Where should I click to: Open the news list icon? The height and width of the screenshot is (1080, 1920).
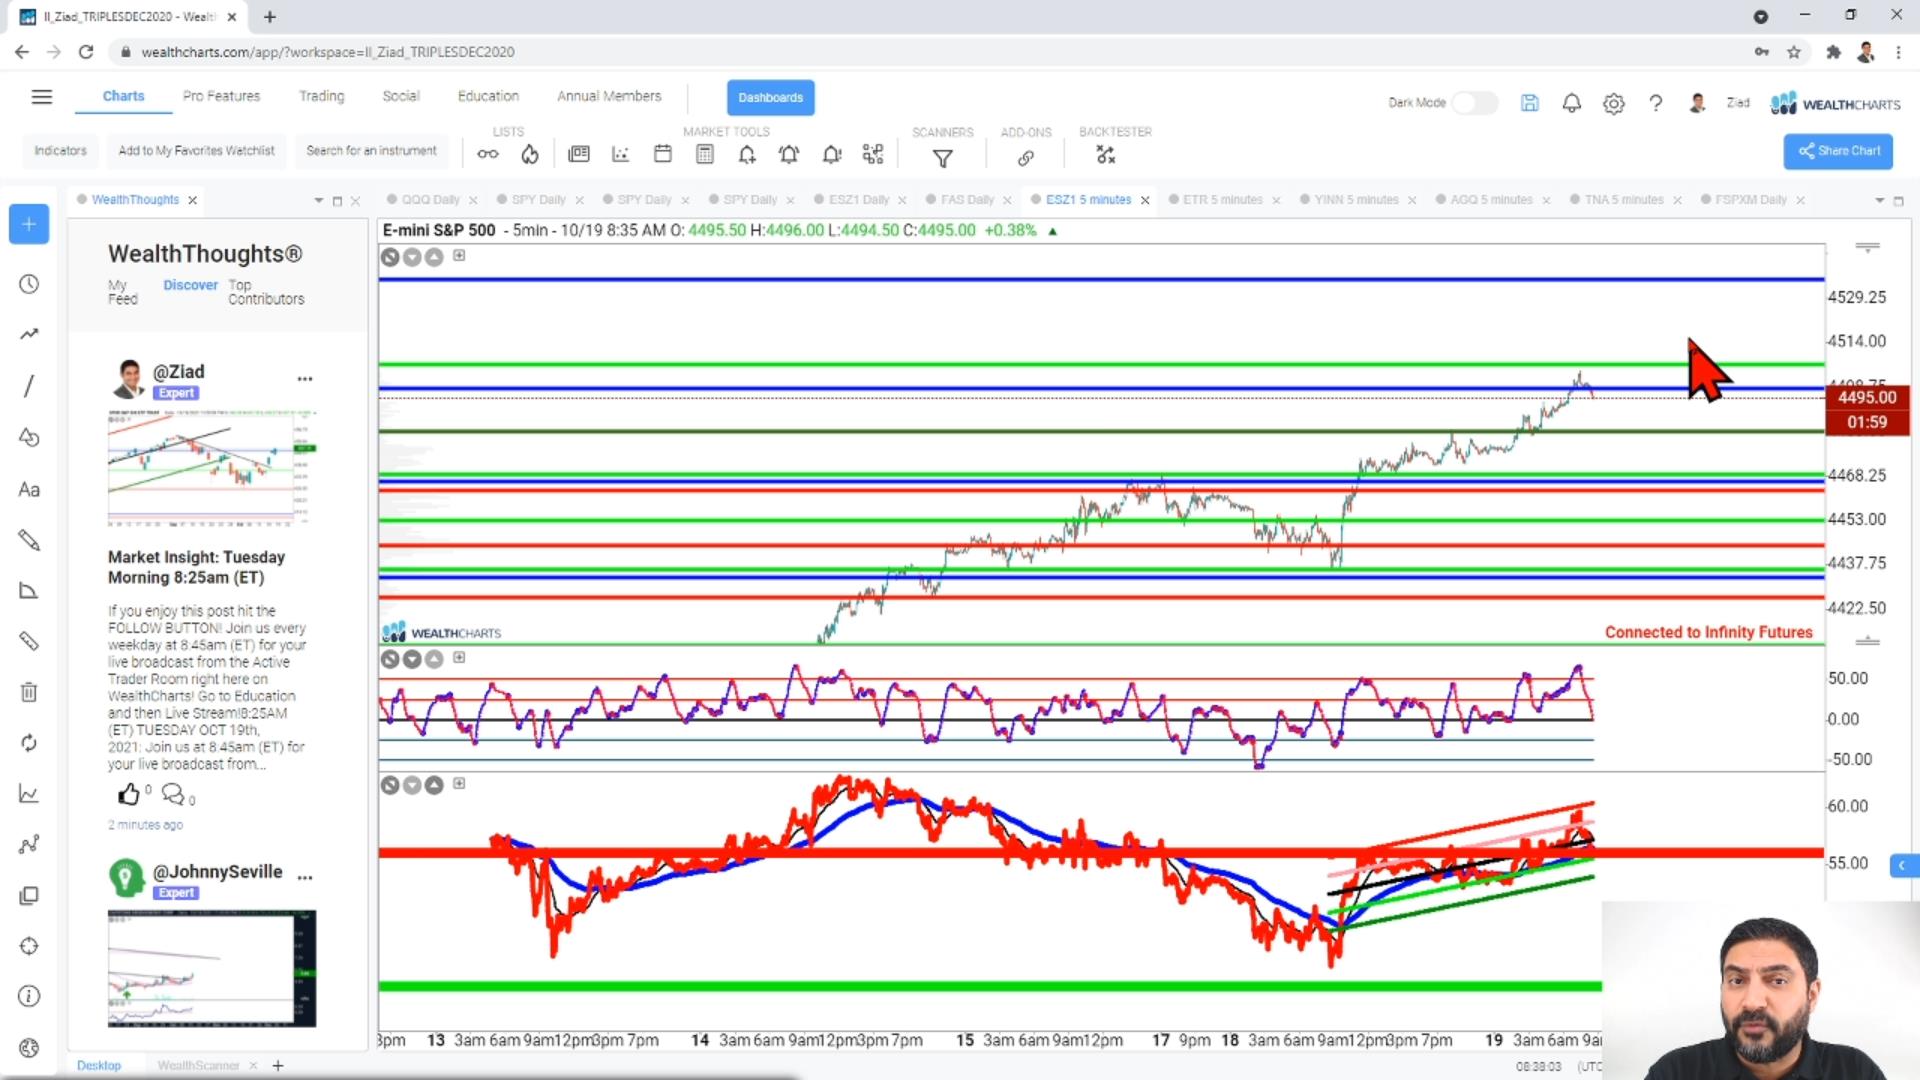[578, 154]
